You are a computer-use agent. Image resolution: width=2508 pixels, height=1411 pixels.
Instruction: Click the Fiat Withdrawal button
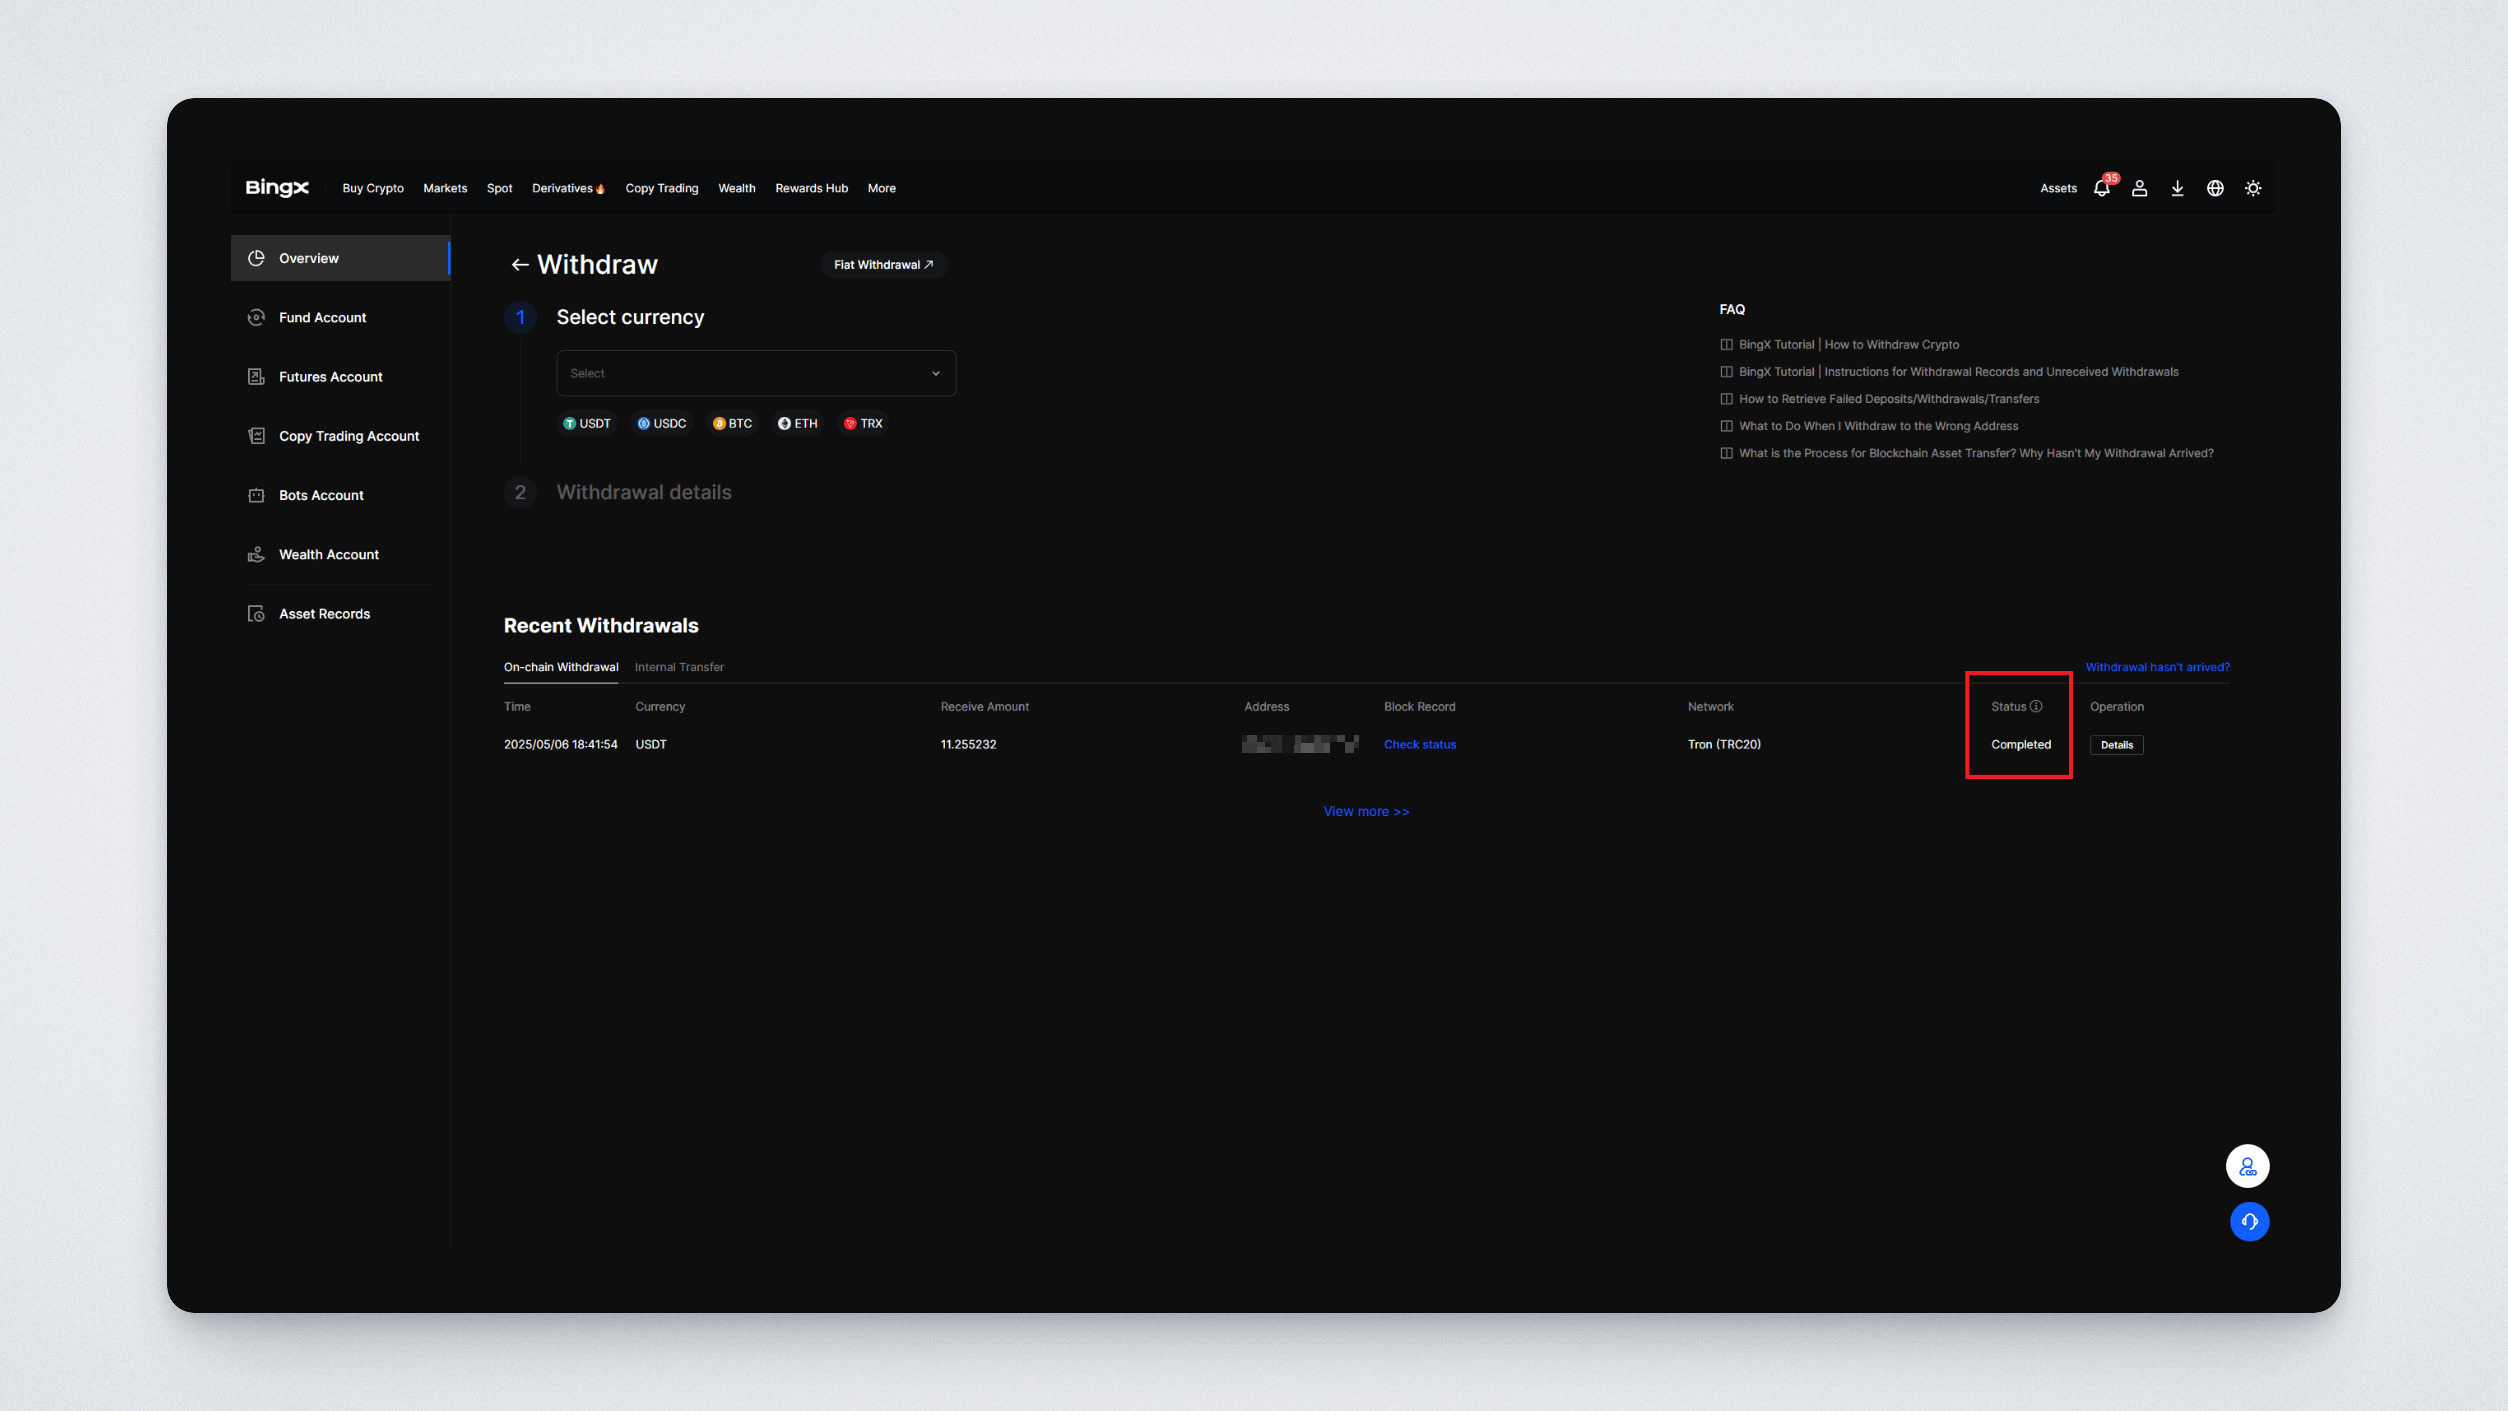882,265
